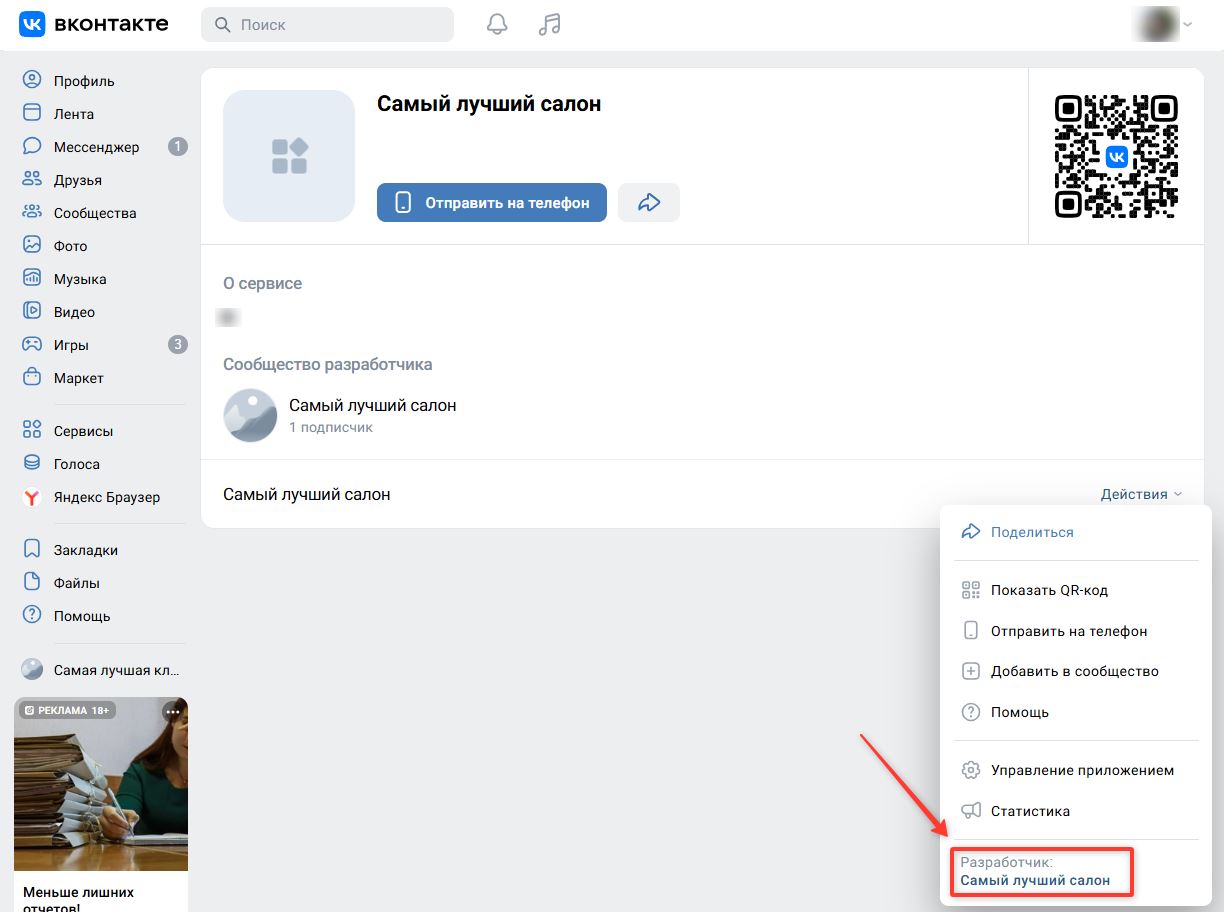Viewport: 1224px width, 912px height.
Task: Click the Друзья sidebar icon
Action: [x=33, y=179]
